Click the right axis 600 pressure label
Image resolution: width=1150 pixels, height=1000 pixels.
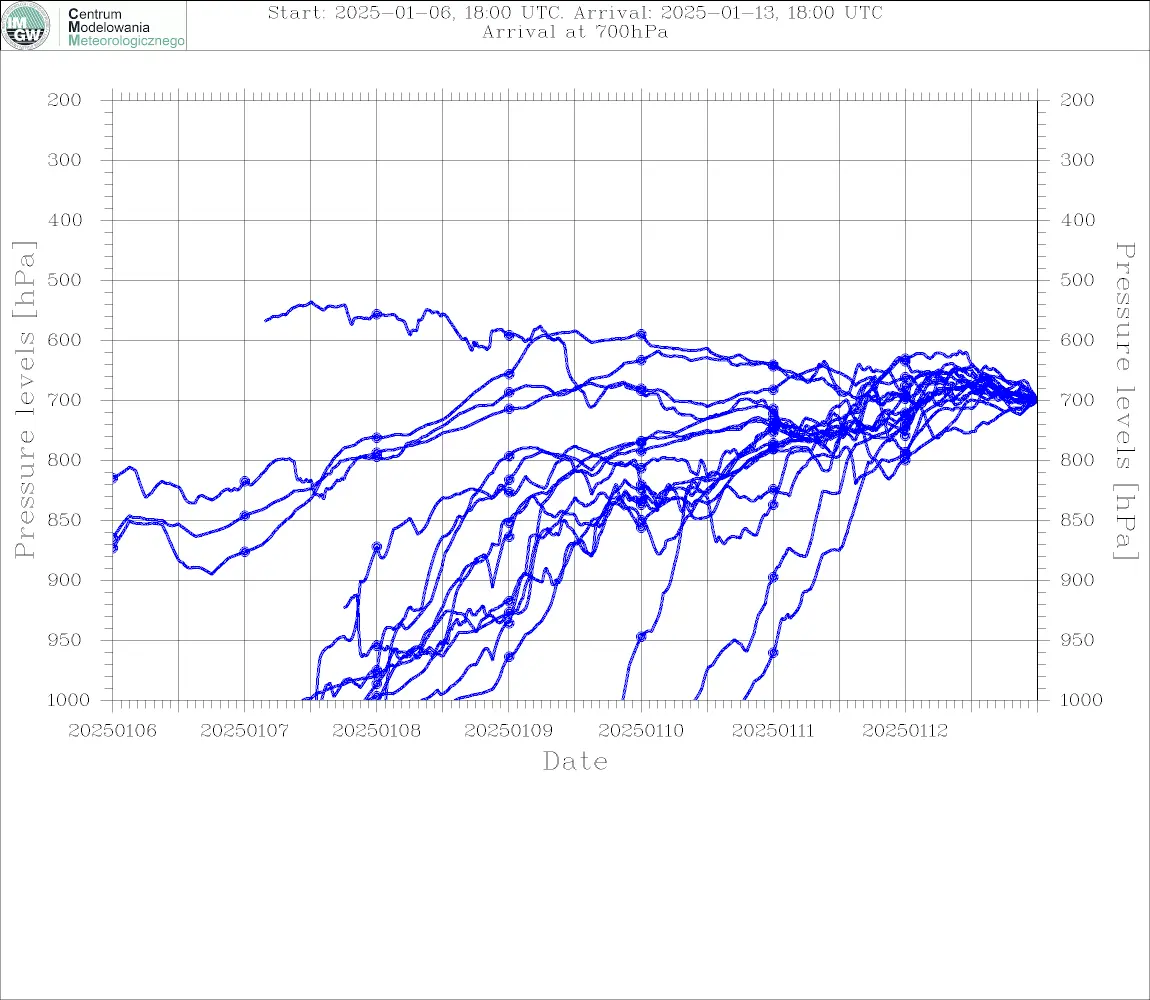tap(1077, 340)
